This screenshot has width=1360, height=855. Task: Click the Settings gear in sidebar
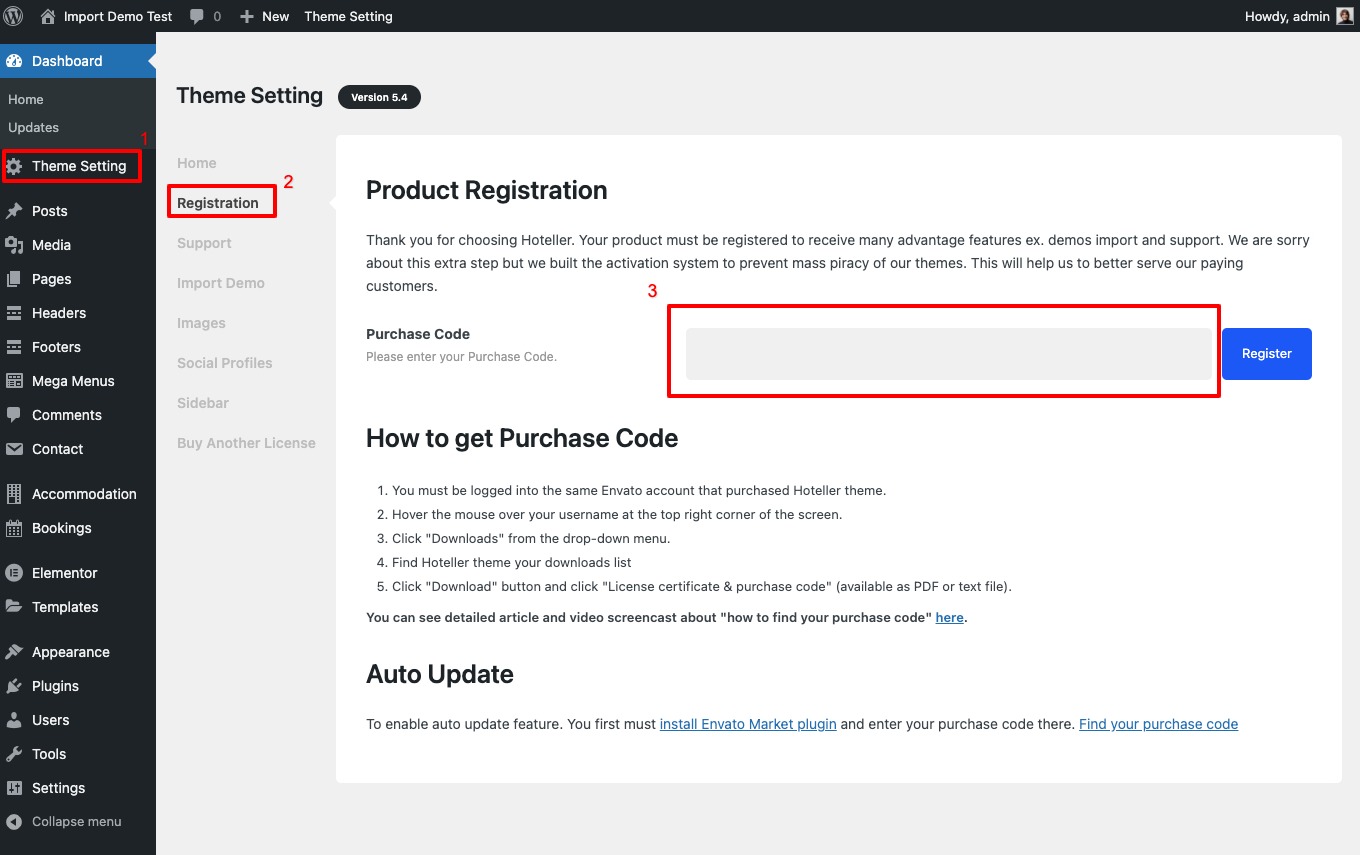(x=16, y=788)
